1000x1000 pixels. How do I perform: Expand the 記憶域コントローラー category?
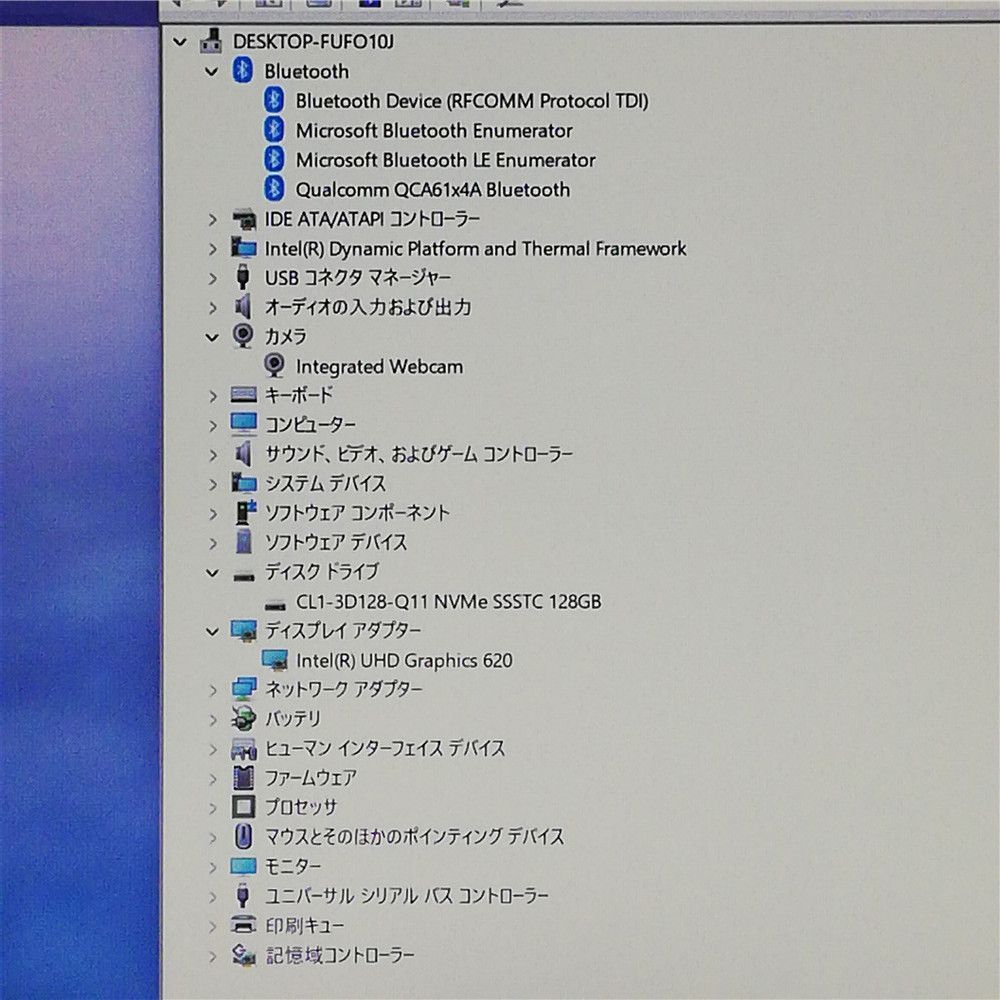click(x=213, y=955)
